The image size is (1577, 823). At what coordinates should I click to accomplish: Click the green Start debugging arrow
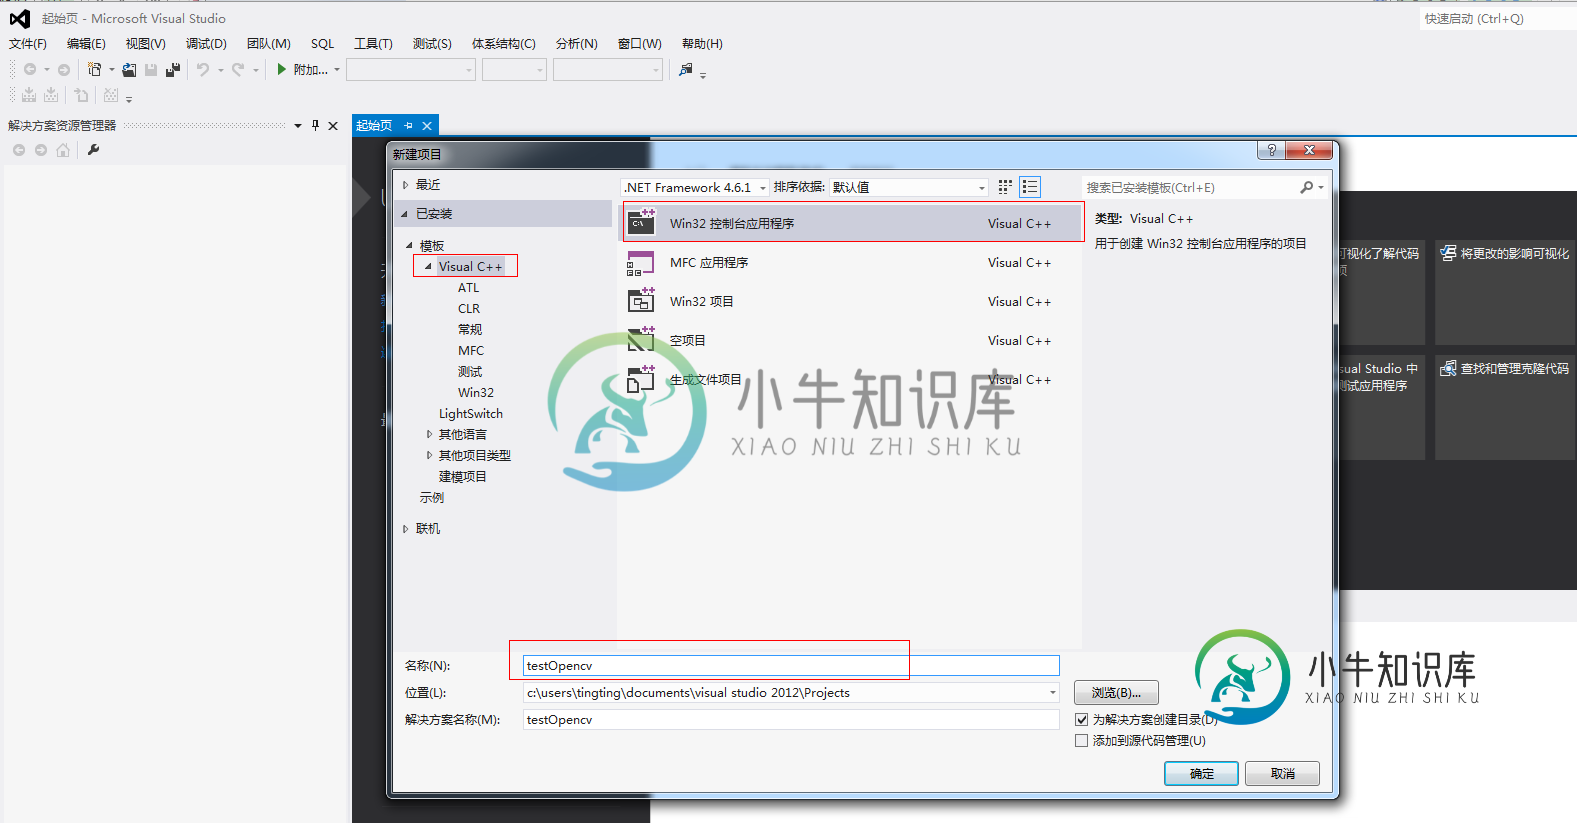tap(282, 69)
